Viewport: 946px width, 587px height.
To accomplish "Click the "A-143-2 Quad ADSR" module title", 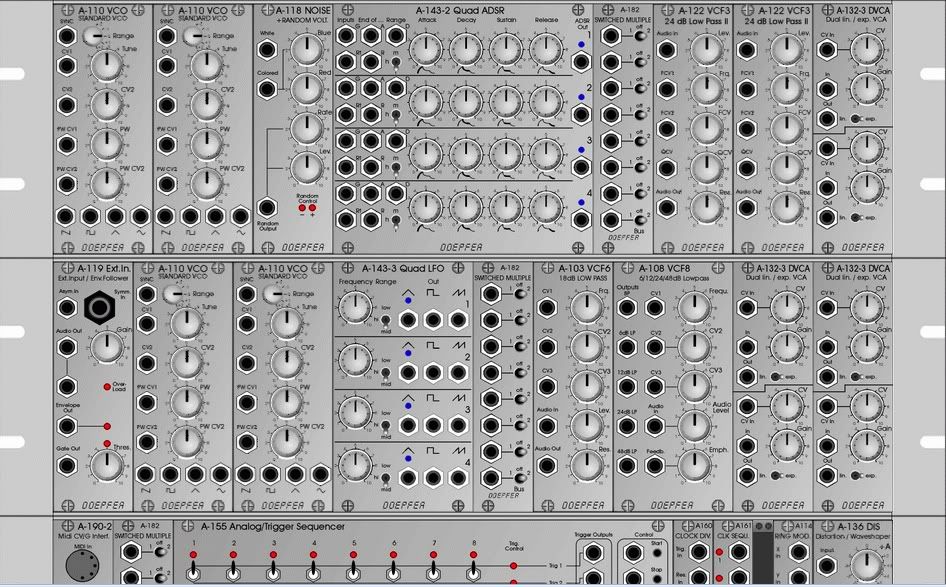I will [460, 10].
